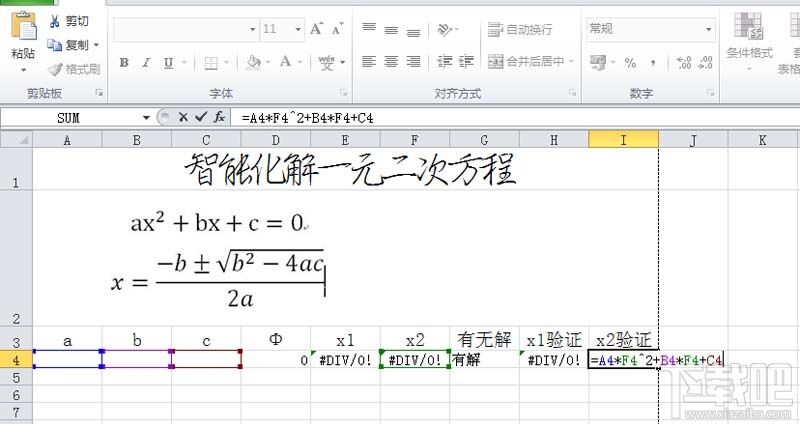Open the fill color bucket
The height and width of the screenshot is (424, 800).
pyautogui.click(x=253, y=63)
